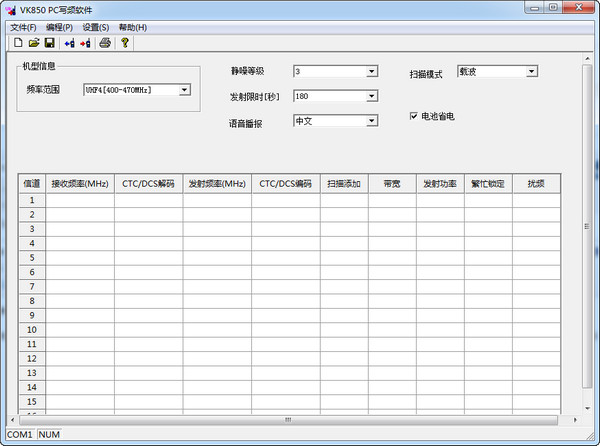Click the vertical scrollbar thumb
The height and width of the screenshot is (446, 600).
click(x=587, y=226)
